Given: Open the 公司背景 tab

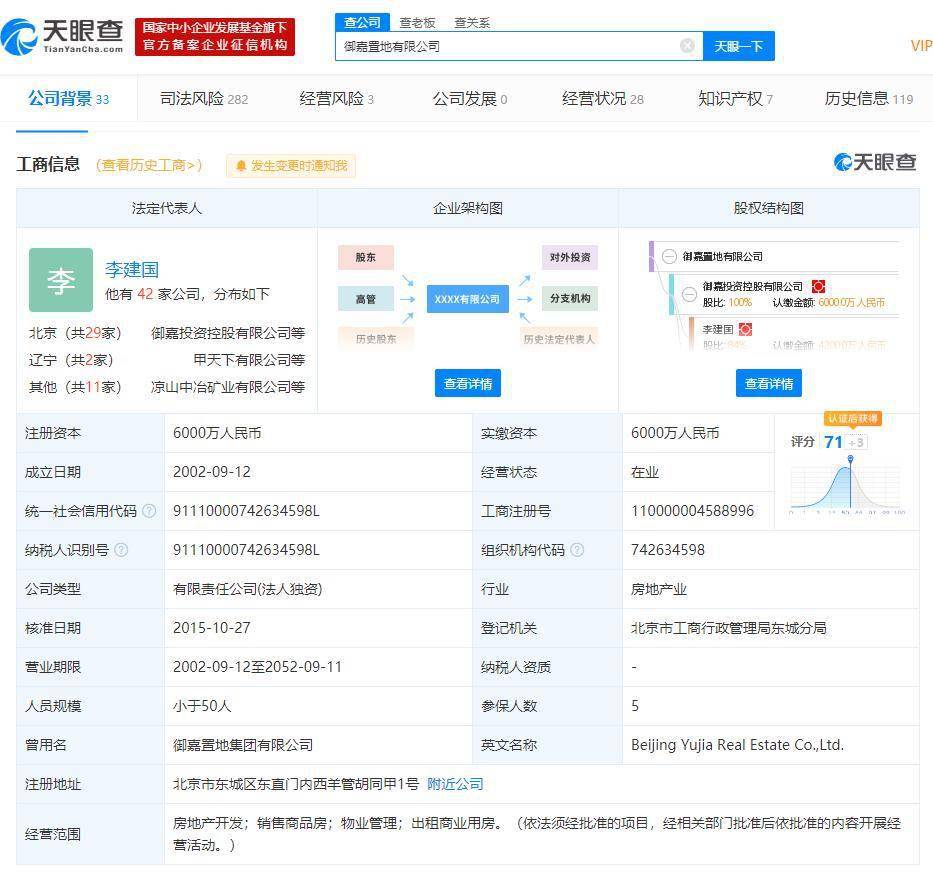Looking at the screenshot, I should [68, 99].
